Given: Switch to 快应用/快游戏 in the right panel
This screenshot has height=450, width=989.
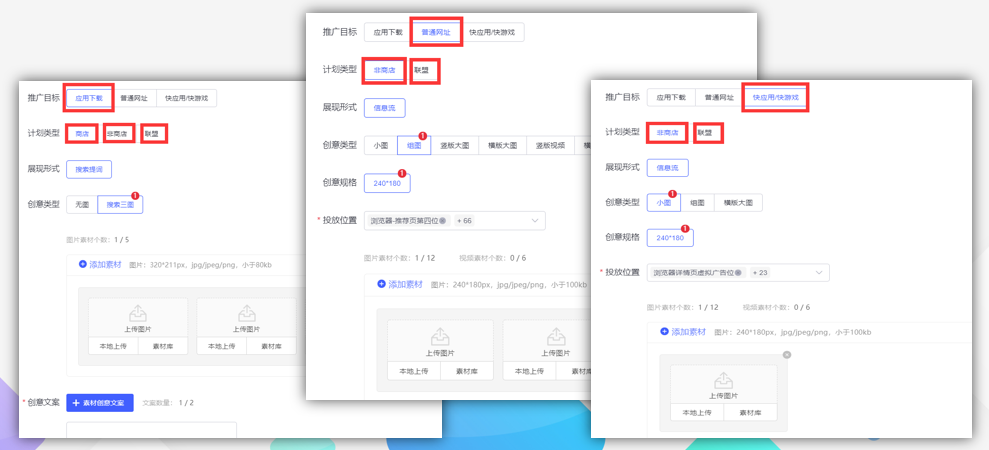Looking at the screenshot, I should pyautogui.click(x=775, y=98).
